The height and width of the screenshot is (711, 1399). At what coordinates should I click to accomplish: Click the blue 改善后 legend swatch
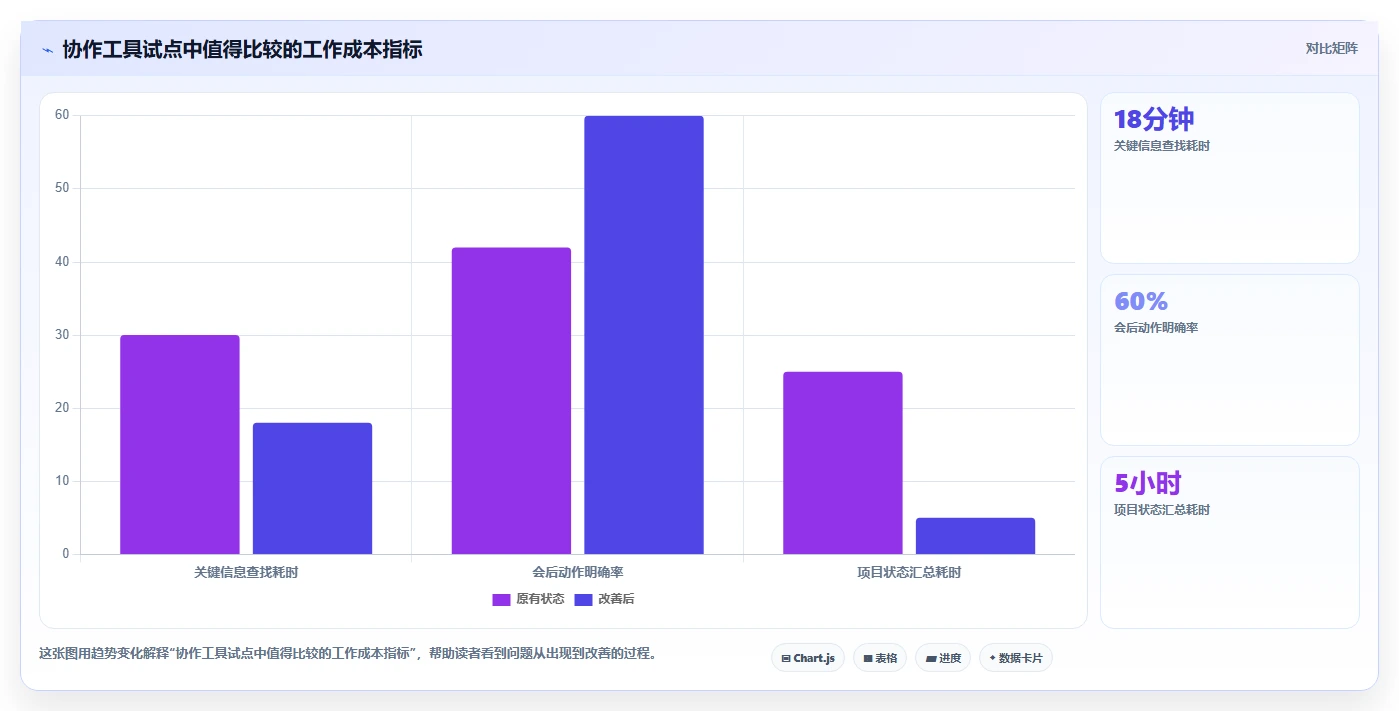[583, 599]
